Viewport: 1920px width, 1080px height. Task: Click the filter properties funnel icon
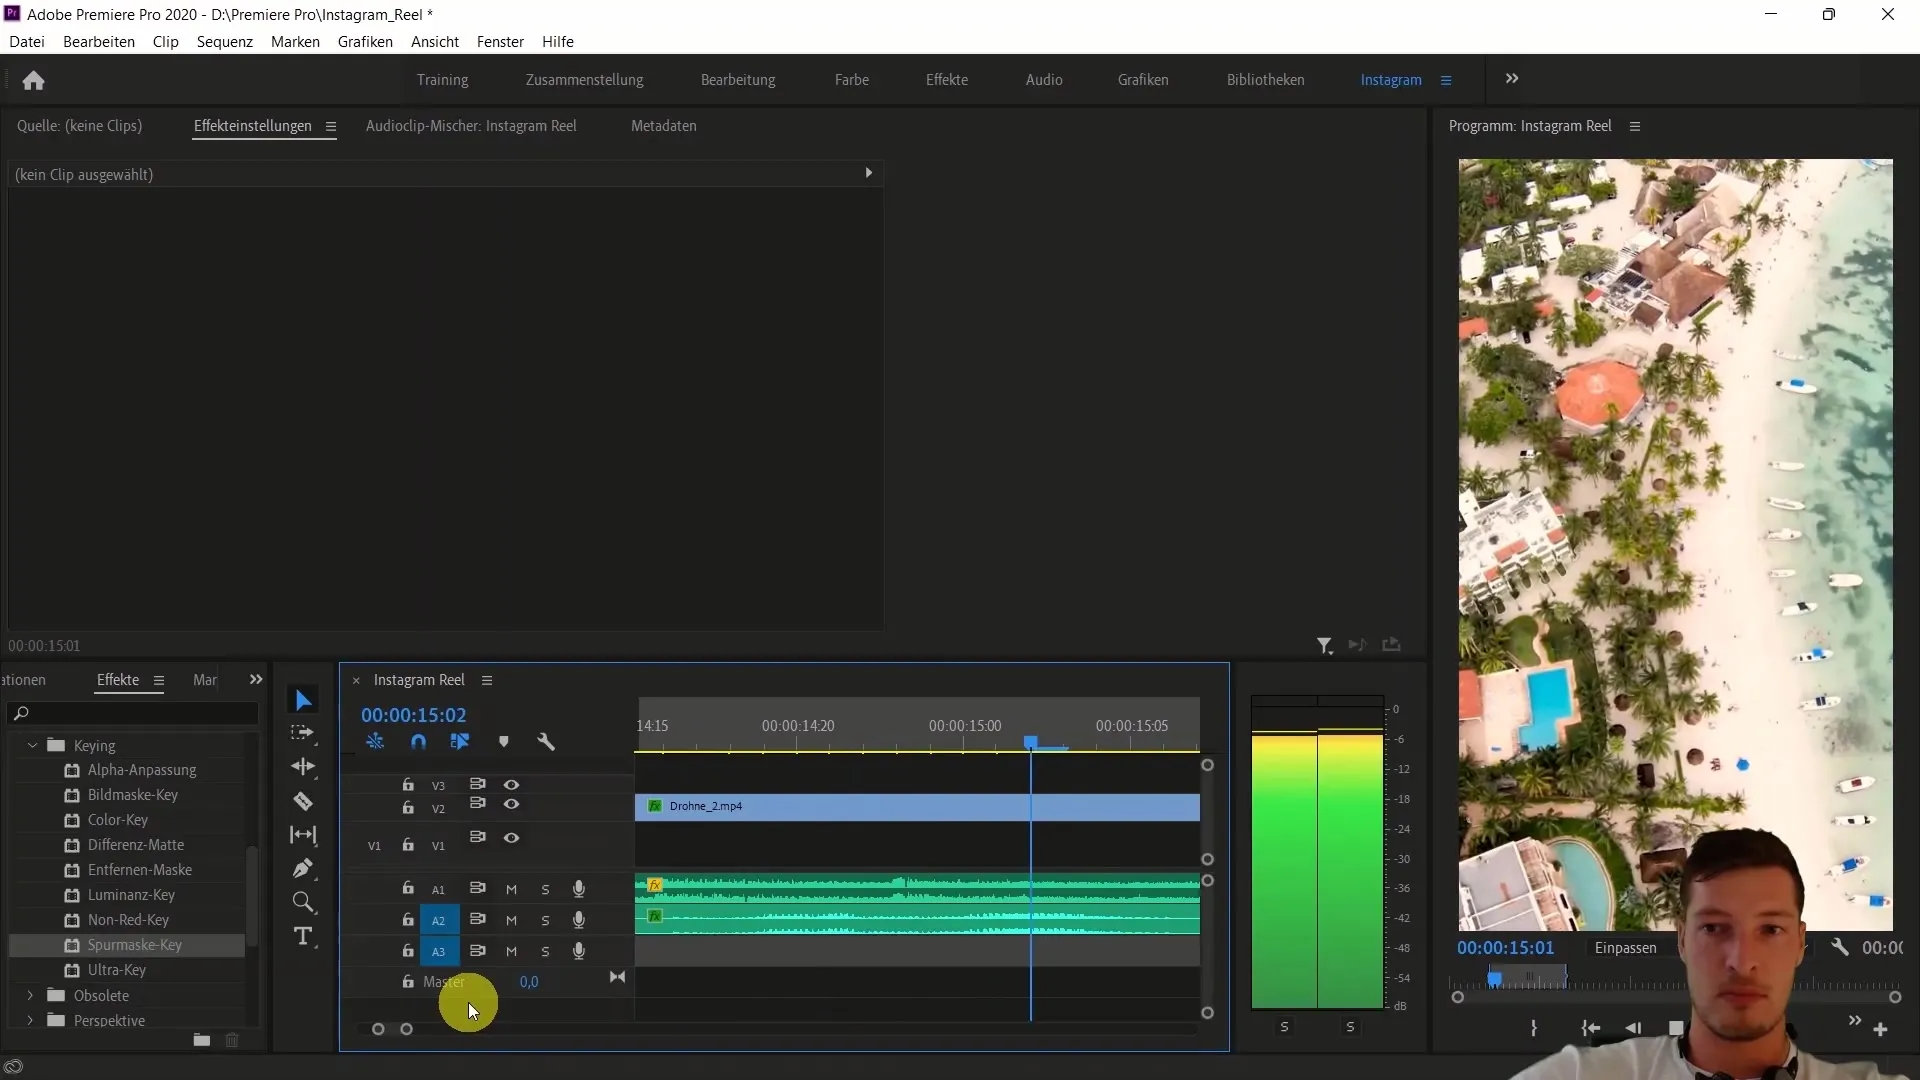[1324, 646]
